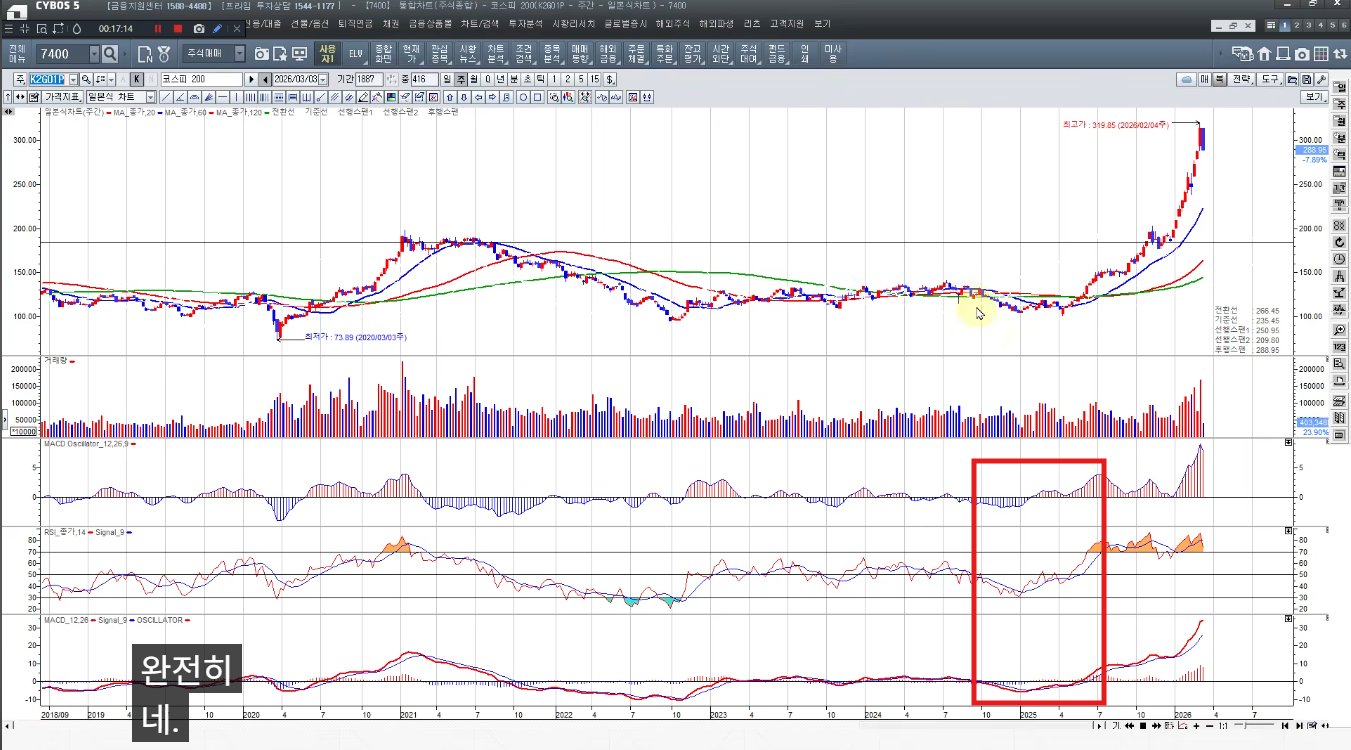Open the 시황리서치 menu
Viewport: 1351px width, 750px height.
click(x=574, y=23)
